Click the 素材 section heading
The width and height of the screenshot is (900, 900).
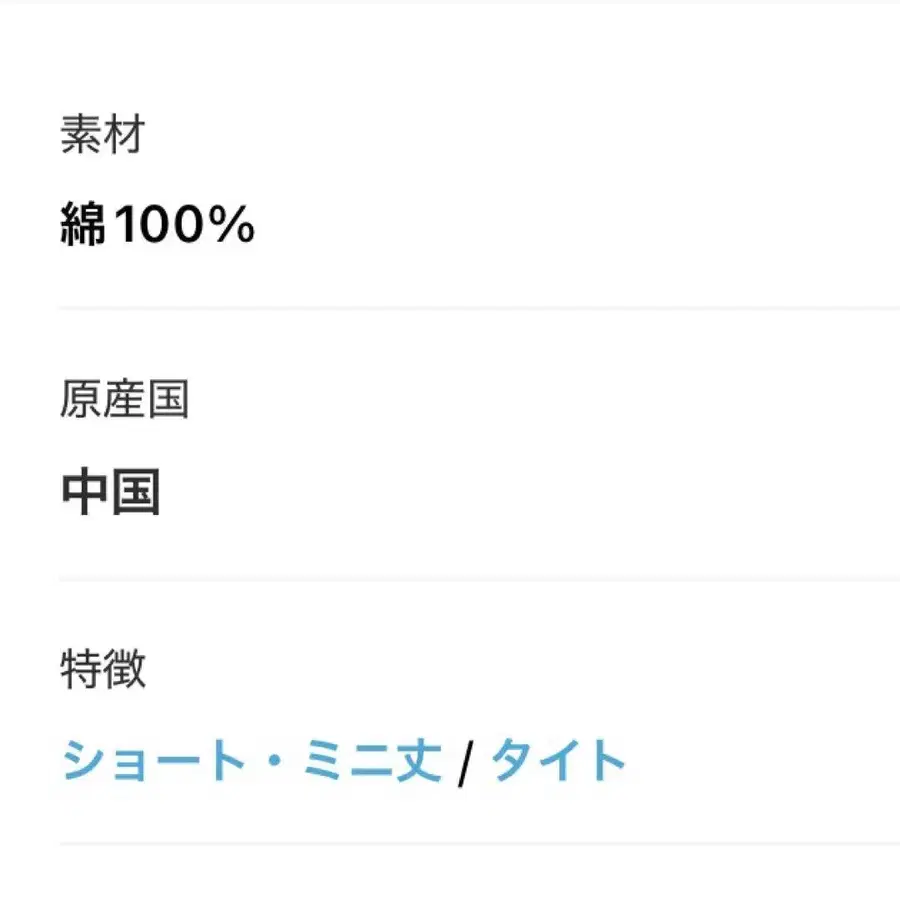pos(103,134)
